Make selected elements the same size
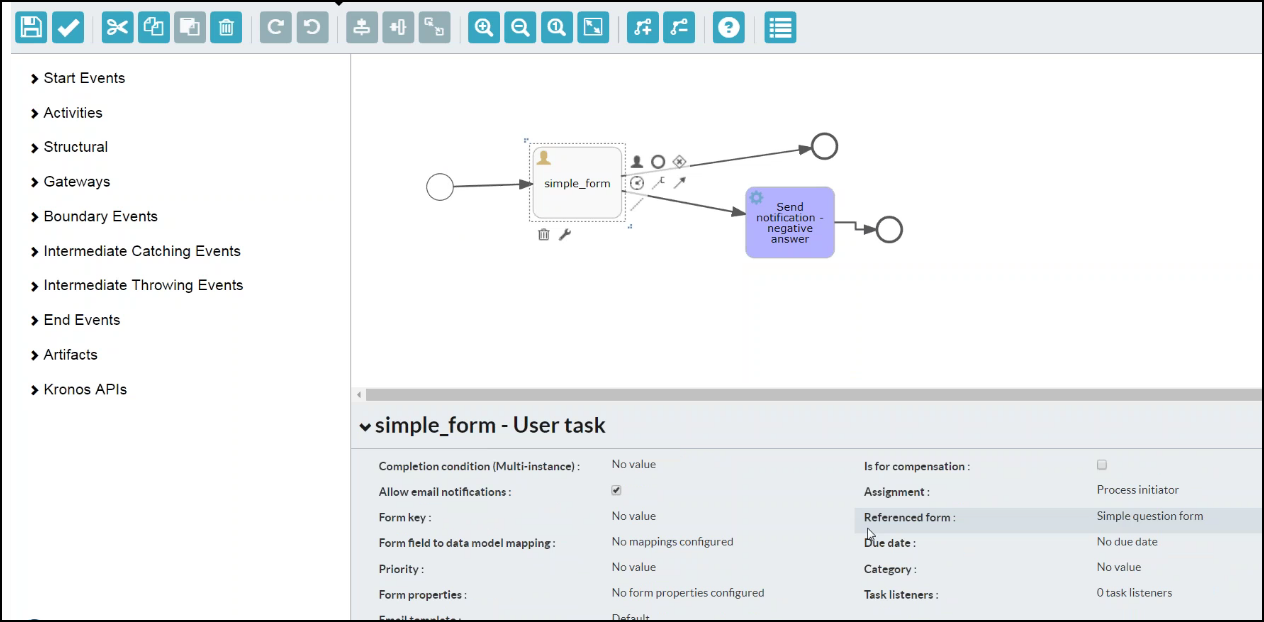The width and height of the screenshot is (1264, 622). 434,27
